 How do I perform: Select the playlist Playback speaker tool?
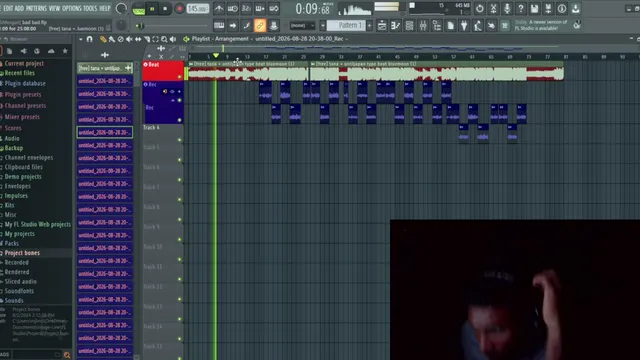tap(173, 39)
